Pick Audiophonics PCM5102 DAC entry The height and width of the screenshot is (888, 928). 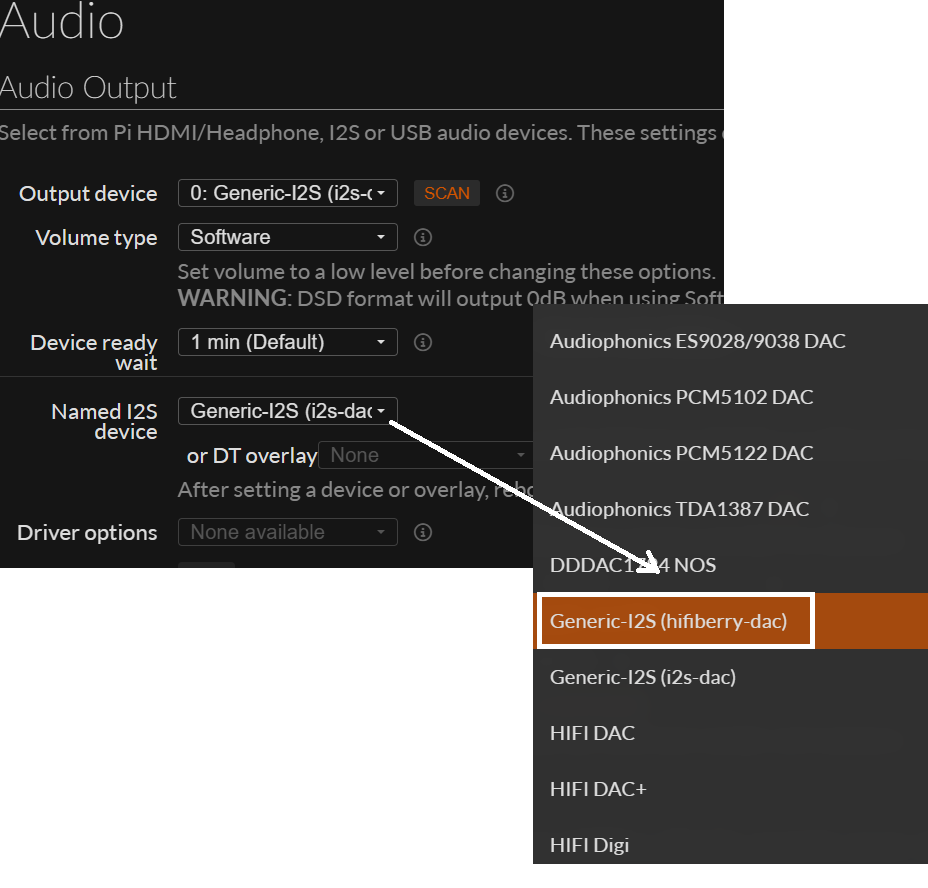(x=681, y=397)
